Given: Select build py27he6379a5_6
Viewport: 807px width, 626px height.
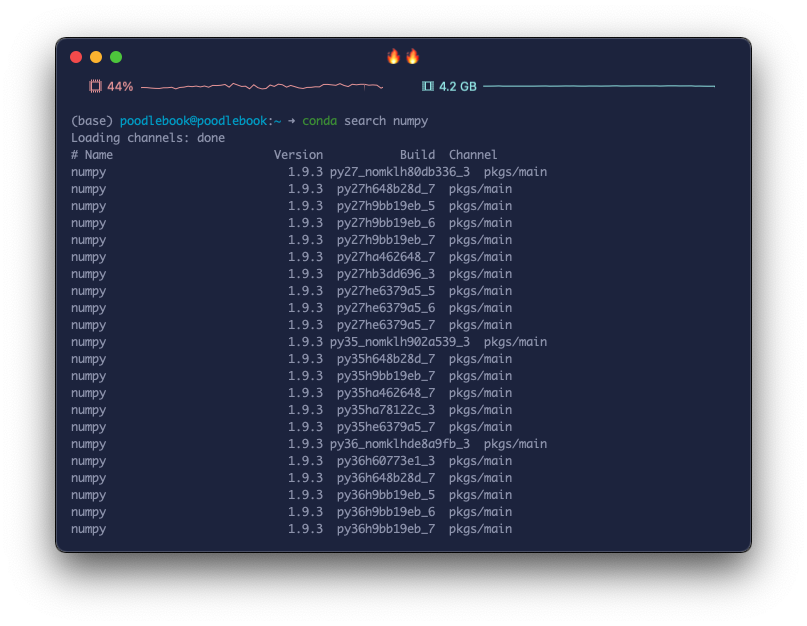Looking at the screenshot, I should (x=386, y=308).
